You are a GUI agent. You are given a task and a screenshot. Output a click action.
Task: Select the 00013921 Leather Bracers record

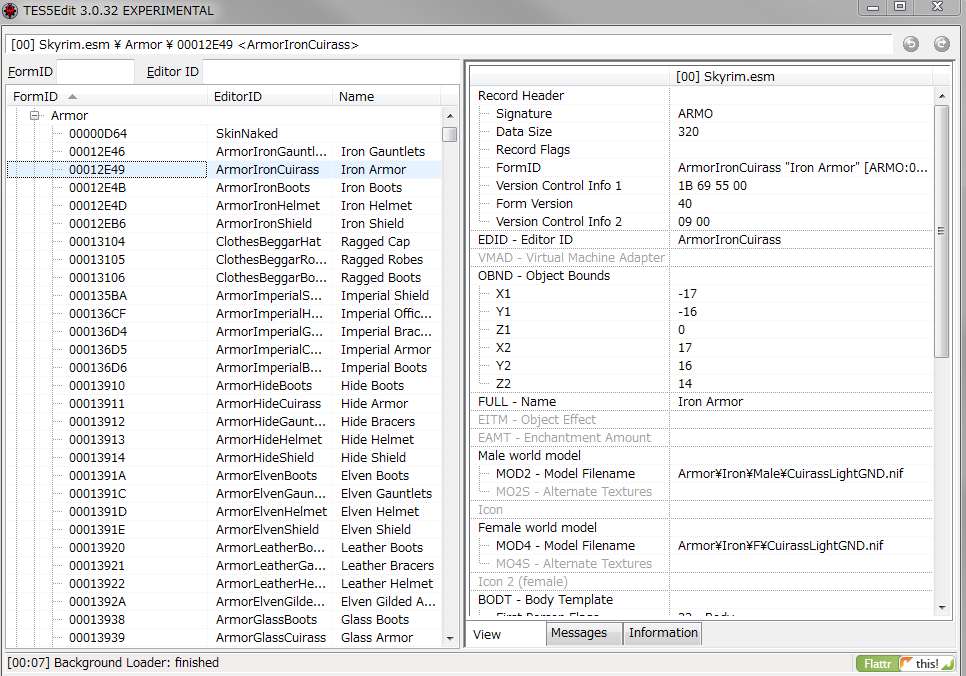(224, 566)
